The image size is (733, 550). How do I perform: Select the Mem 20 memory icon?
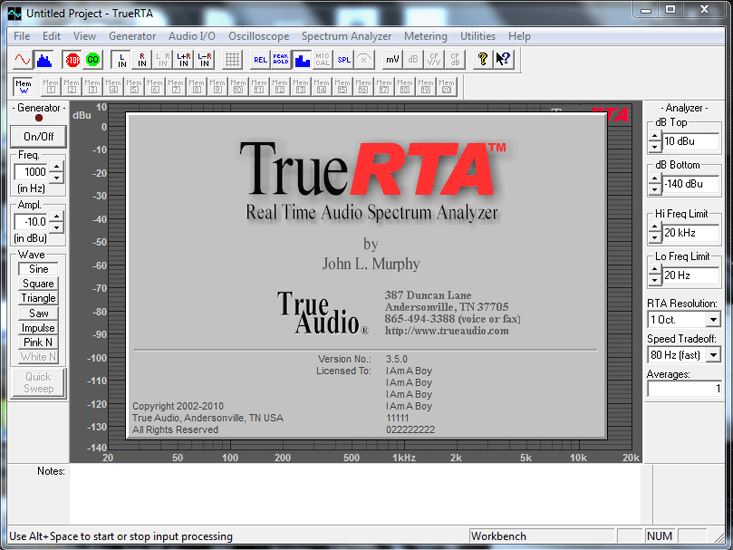click(446, 87)
